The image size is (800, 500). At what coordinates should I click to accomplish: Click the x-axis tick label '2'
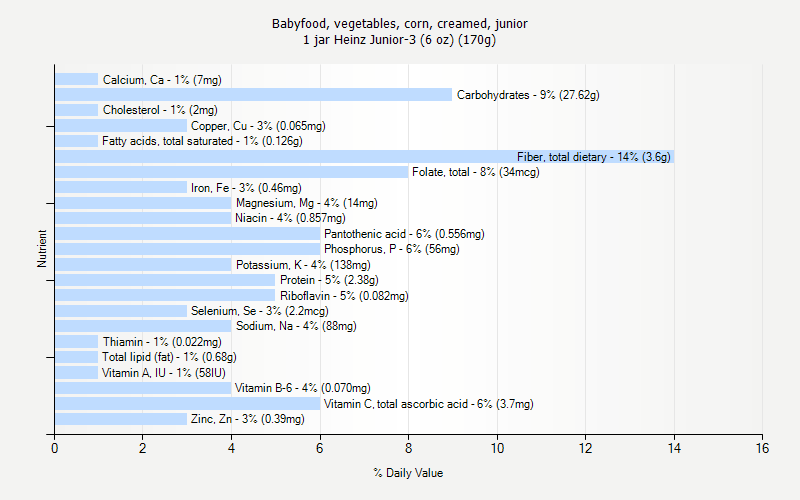[142, 448]
